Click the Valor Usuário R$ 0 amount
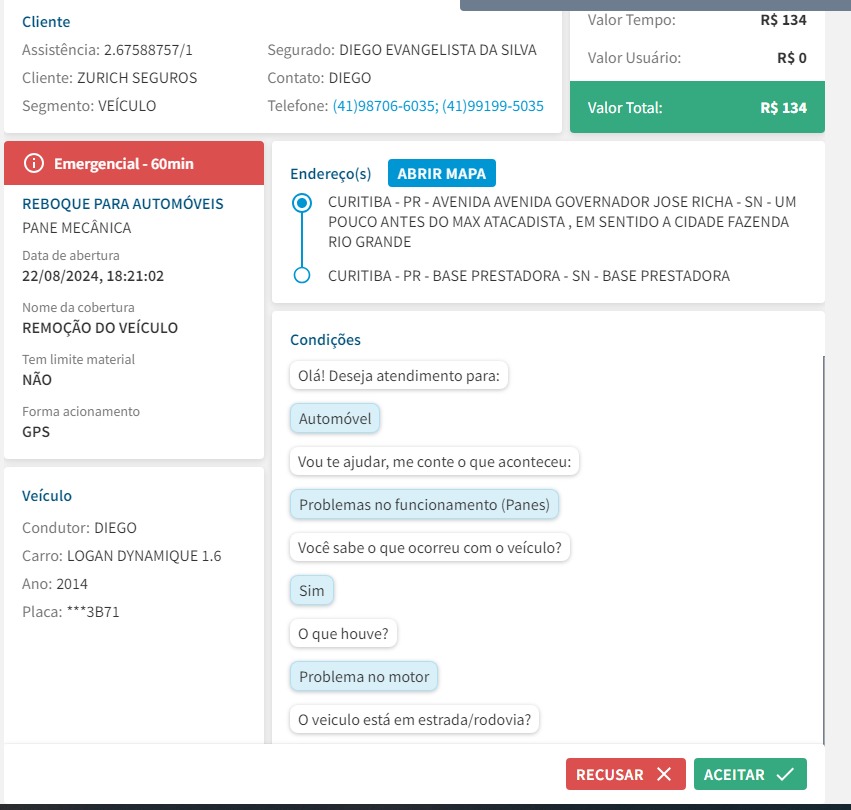Viewport: 851px width, 810px height. click(x=792, y=58)
